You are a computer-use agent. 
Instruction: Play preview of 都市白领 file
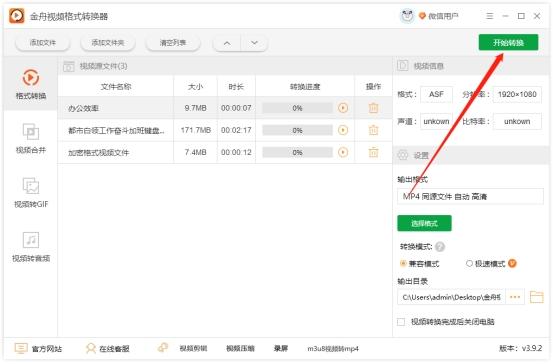point(343,130)
